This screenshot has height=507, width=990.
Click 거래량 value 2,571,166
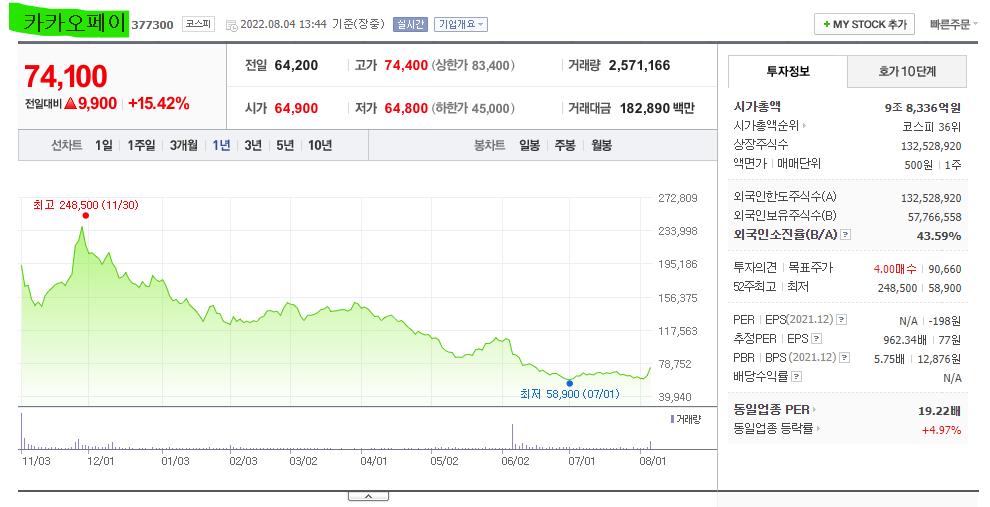coord(640,66)
